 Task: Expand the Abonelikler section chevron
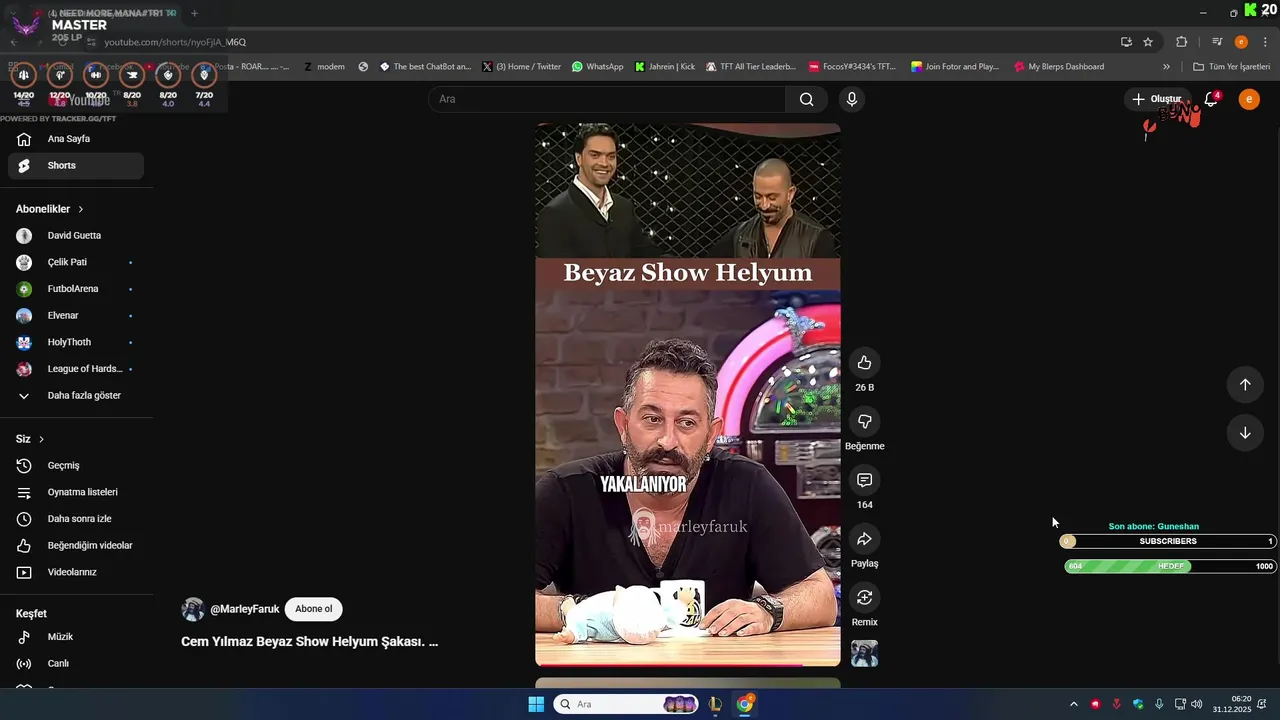[80, 209]
